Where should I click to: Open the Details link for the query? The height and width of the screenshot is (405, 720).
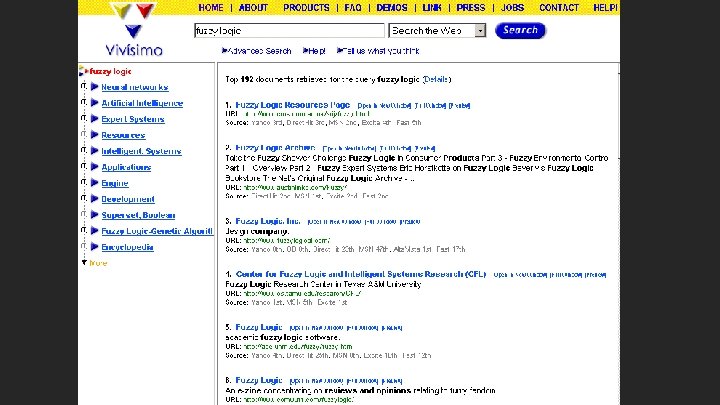pyautogui.click(x=436, y=79)
